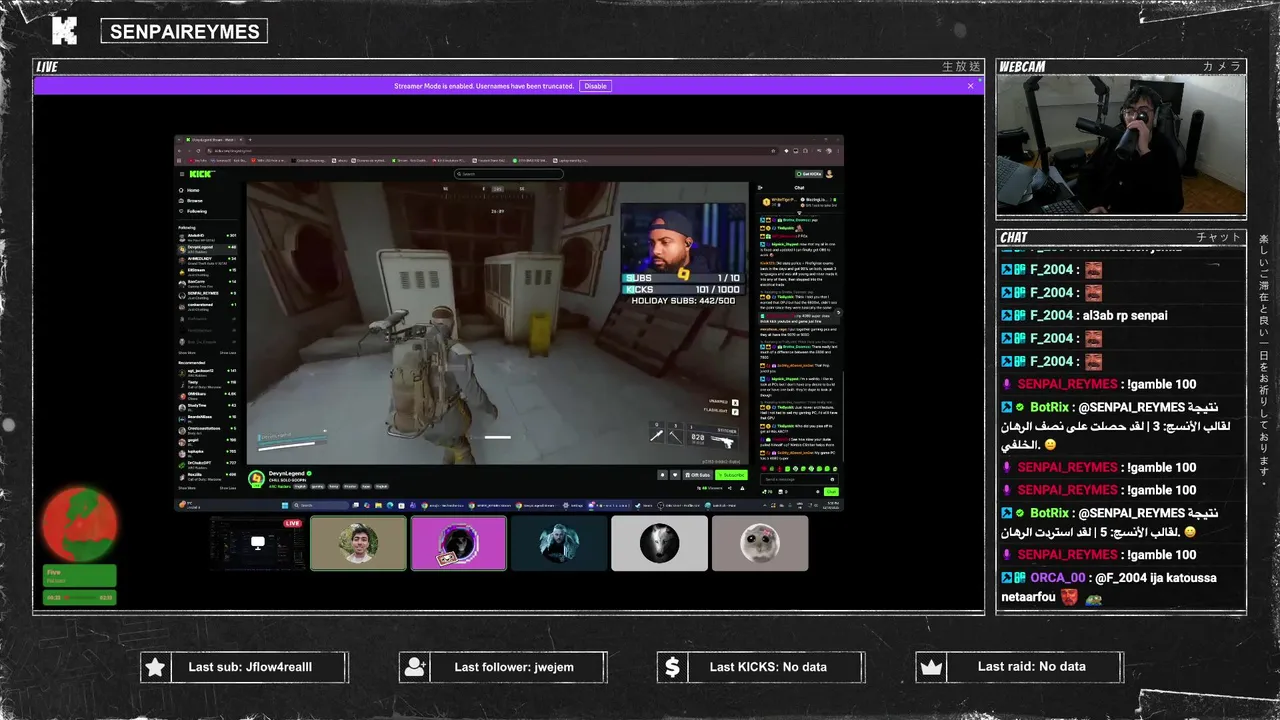Click the Last sub: Jflow4realll label
The height and width of the screenshot is (720, 1280).
coord(250,667)
